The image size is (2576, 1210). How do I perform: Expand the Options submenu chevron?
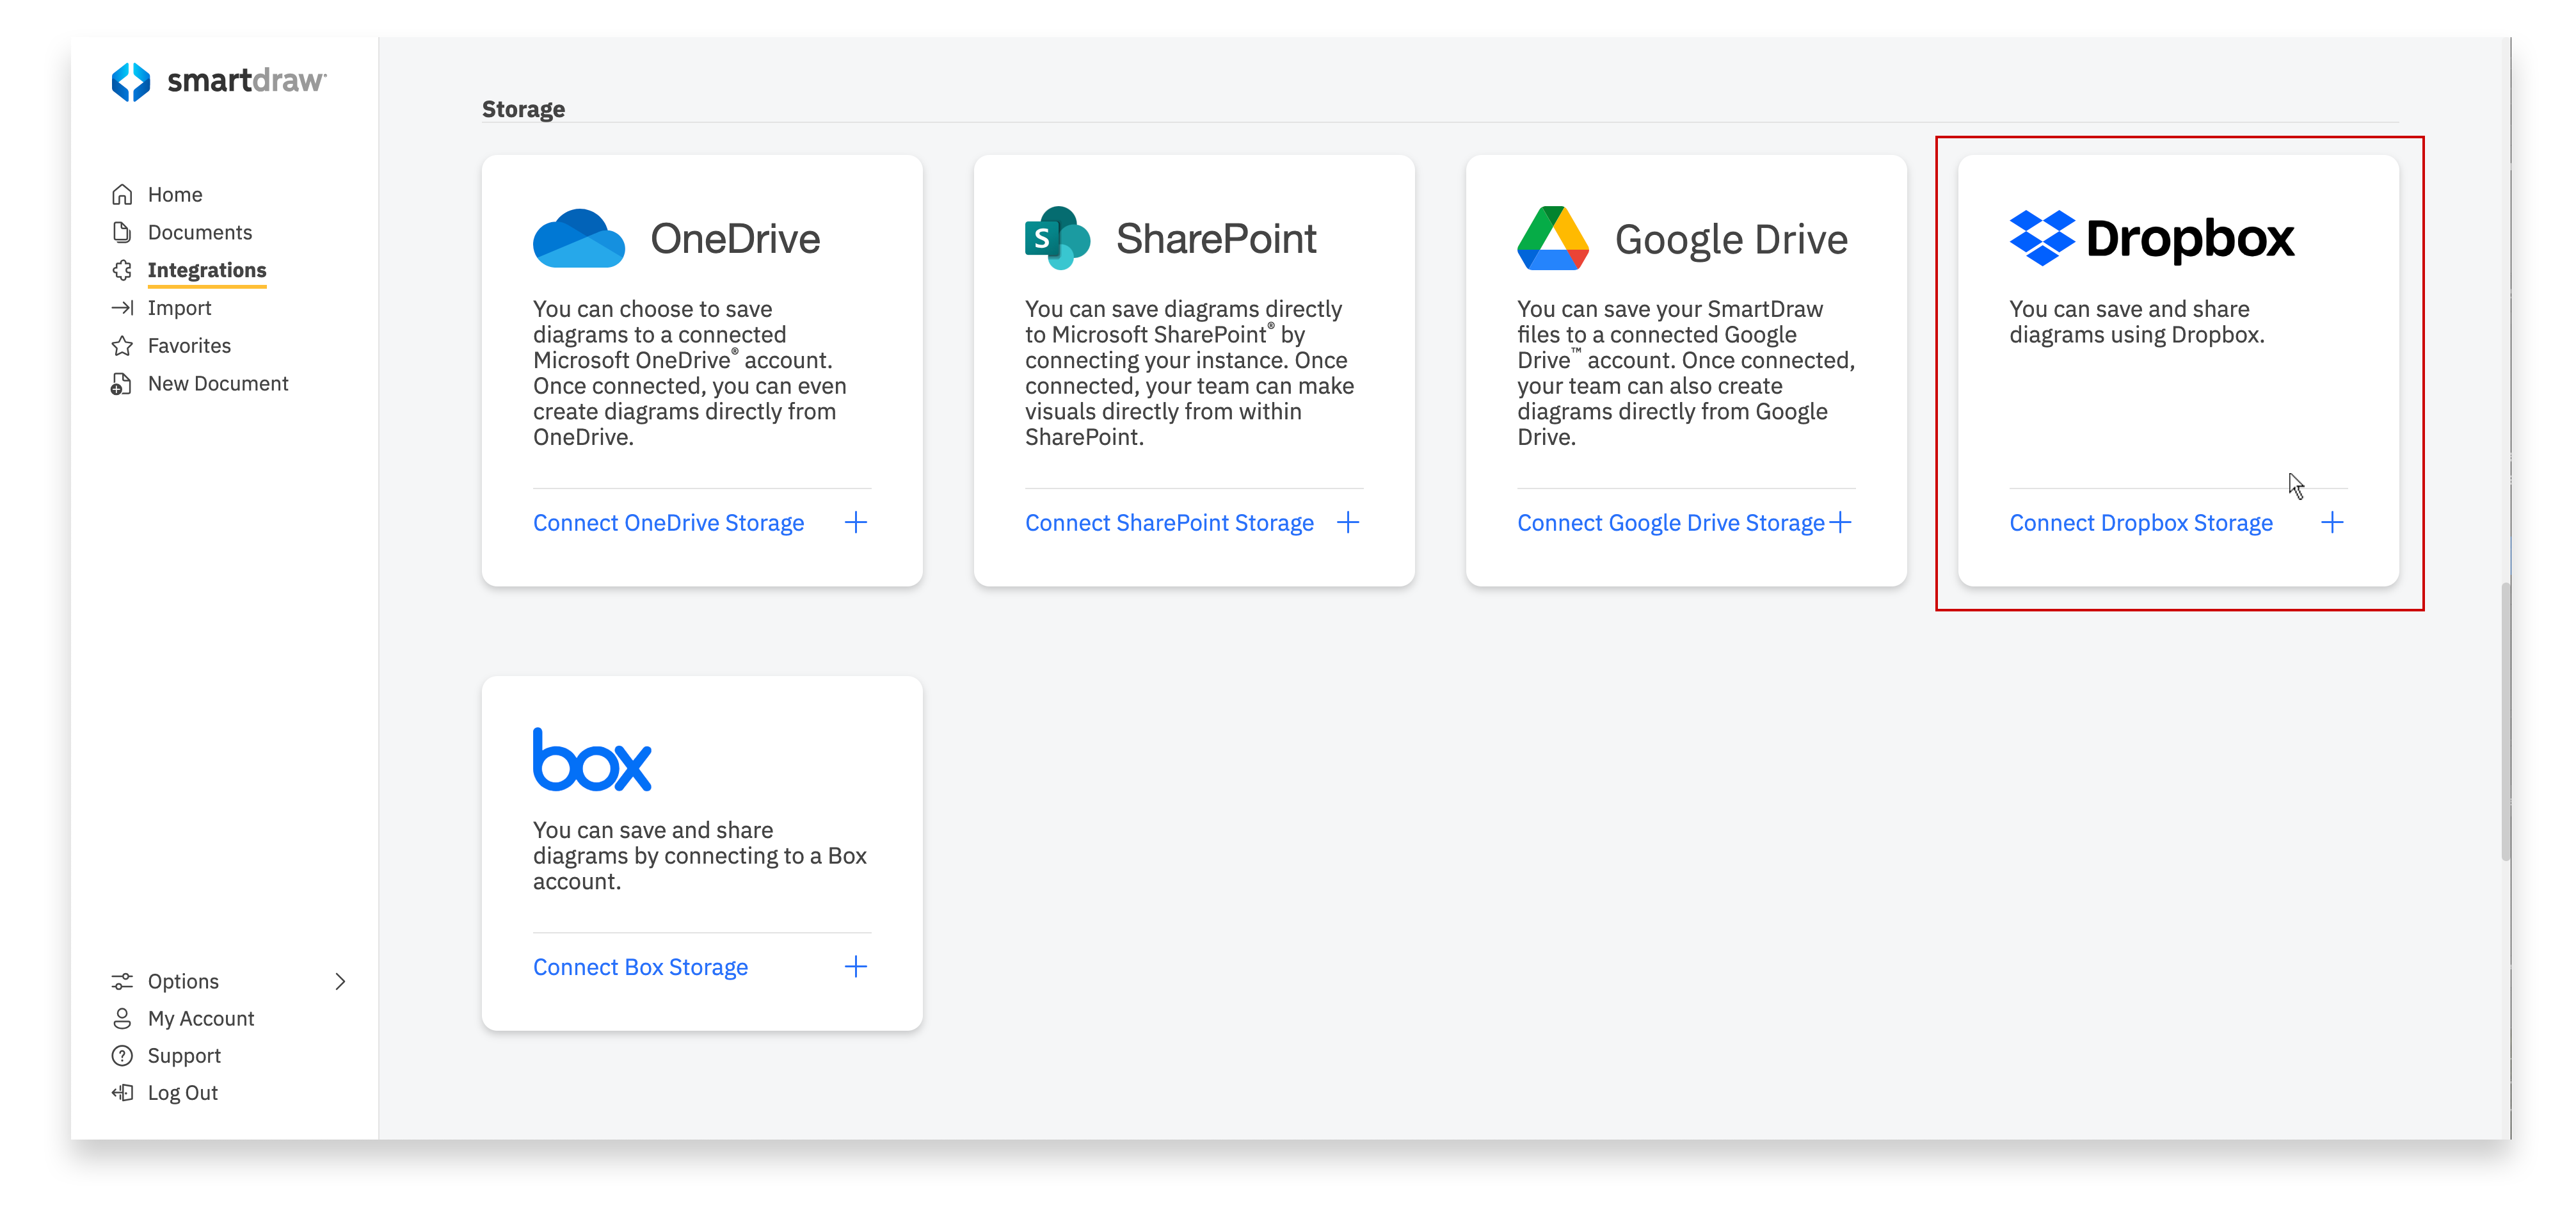340,981
